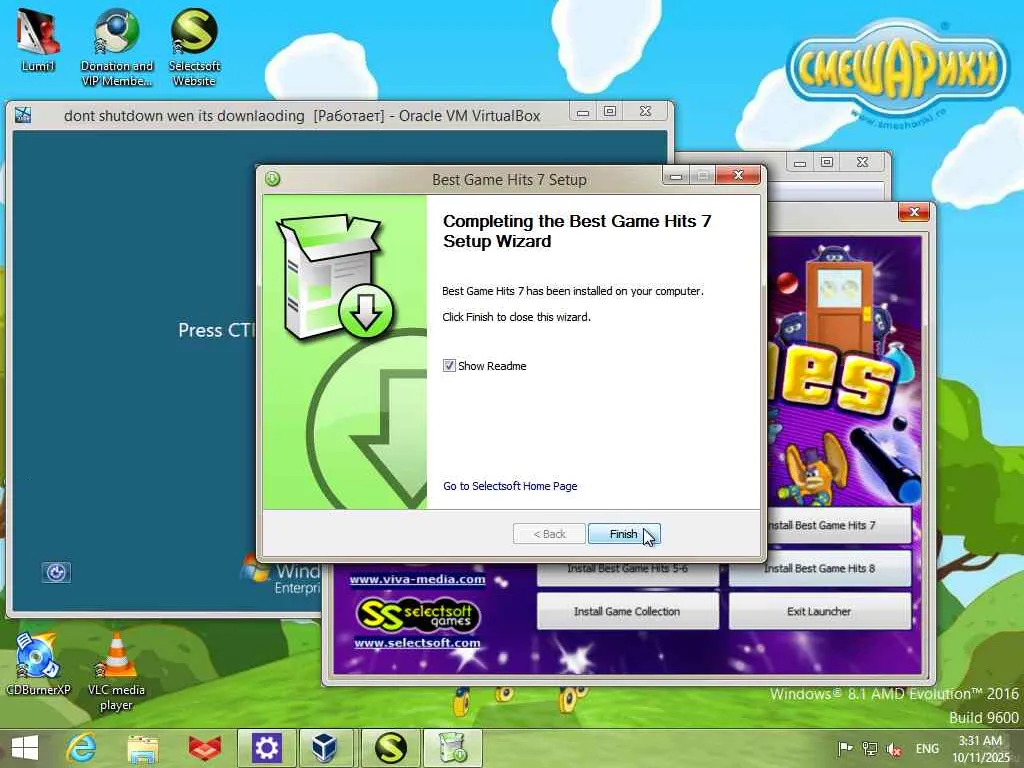
Task: Open the network tray icon
Action: (x=869, y=748)
